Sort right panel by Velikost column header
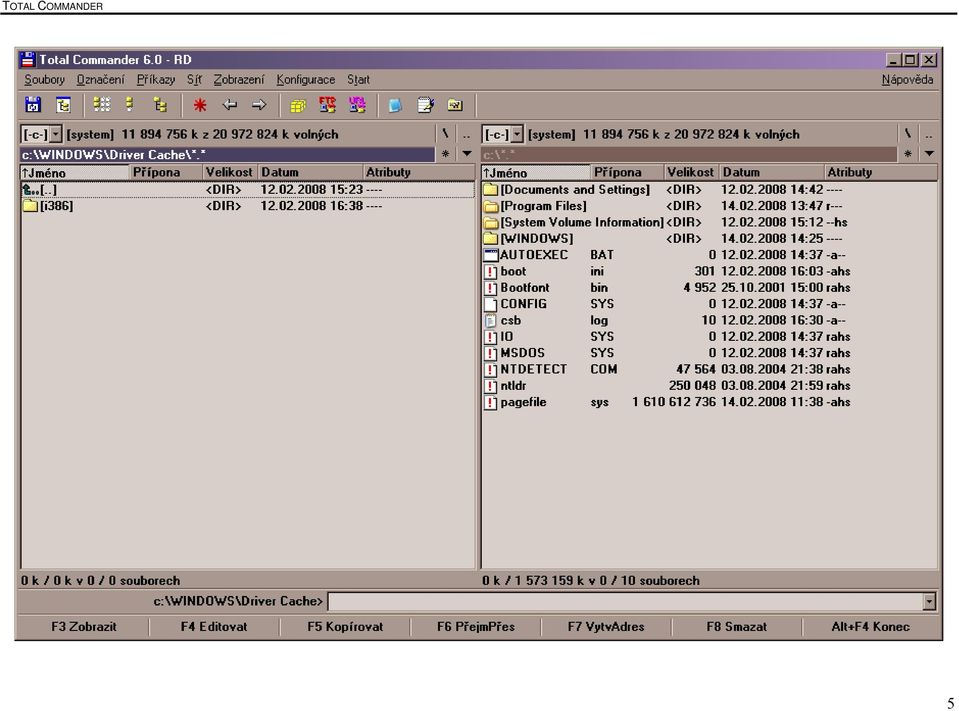Image resolution: width=959 pixels, height=711 pixels. [x=691, y=172]
